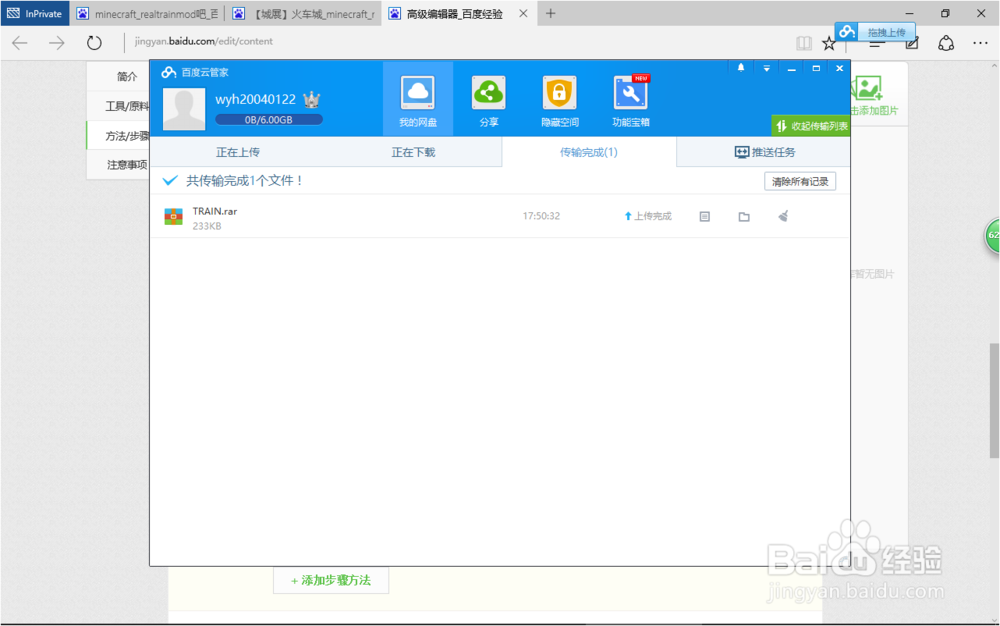Viewport: 1000px width, 626px height.
Task: Open a new browser tab
Action: pyautogui.click(x=550, y=13)
